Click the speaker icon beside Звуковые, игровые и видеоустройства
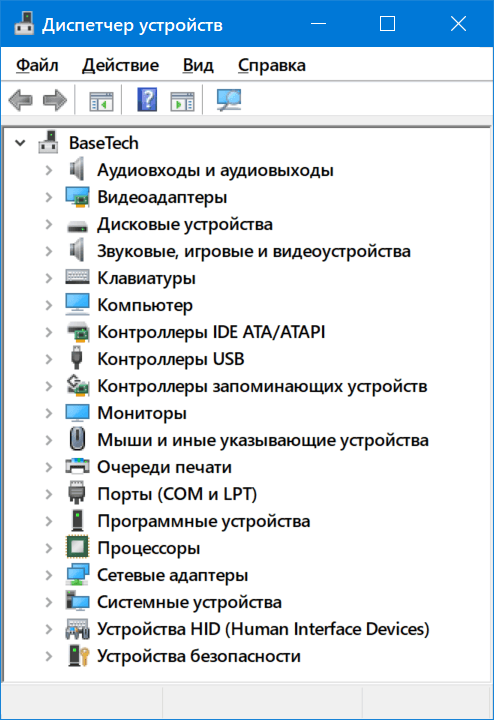 77,250
